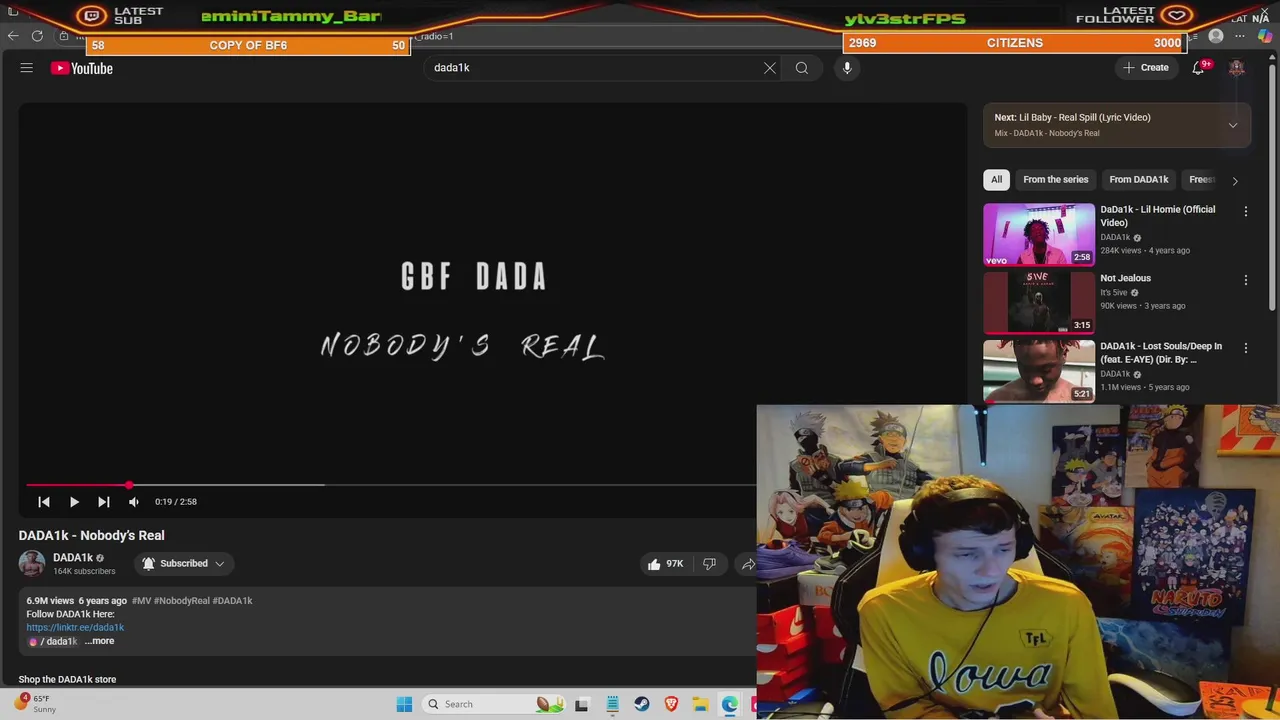Image resolution: width=1280 pixels, height=720 pixels.
Task: Open the #NobodyReal hashtag
Action: point(182,601)
